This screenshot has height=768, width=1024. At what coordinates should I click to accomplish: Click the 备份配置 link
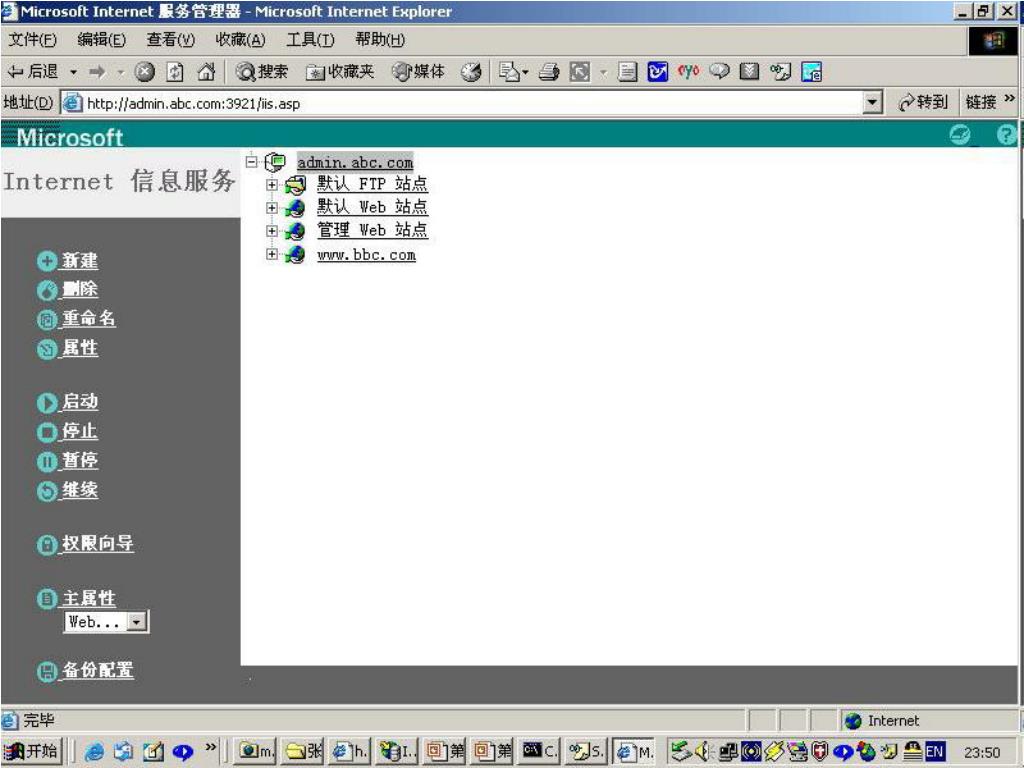98,671
